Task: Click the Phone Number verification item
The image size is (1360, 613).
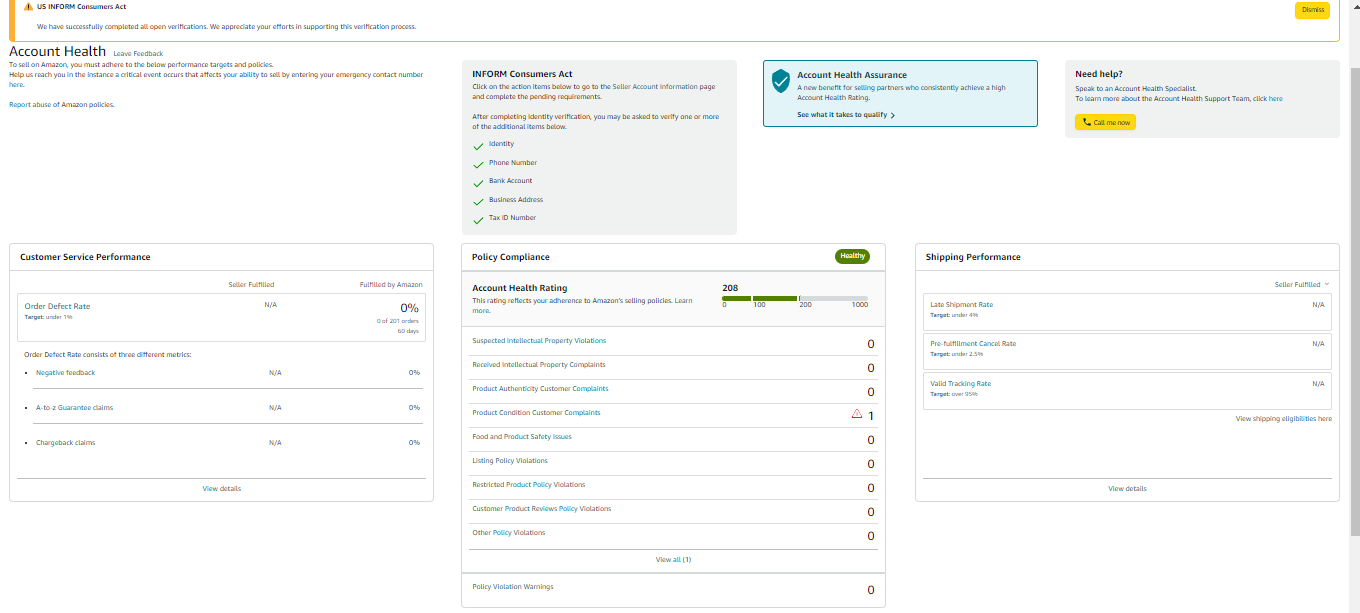Action: click(513, 163)
